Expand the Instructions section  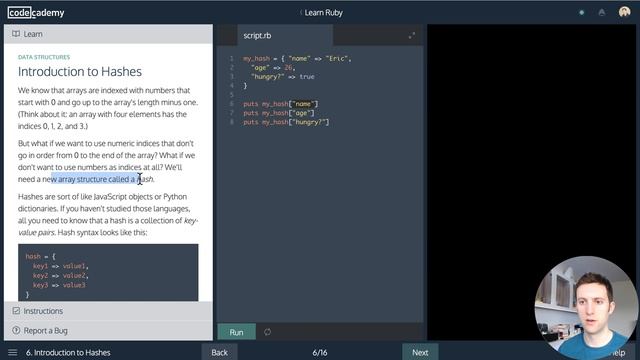tap(108, 311)
